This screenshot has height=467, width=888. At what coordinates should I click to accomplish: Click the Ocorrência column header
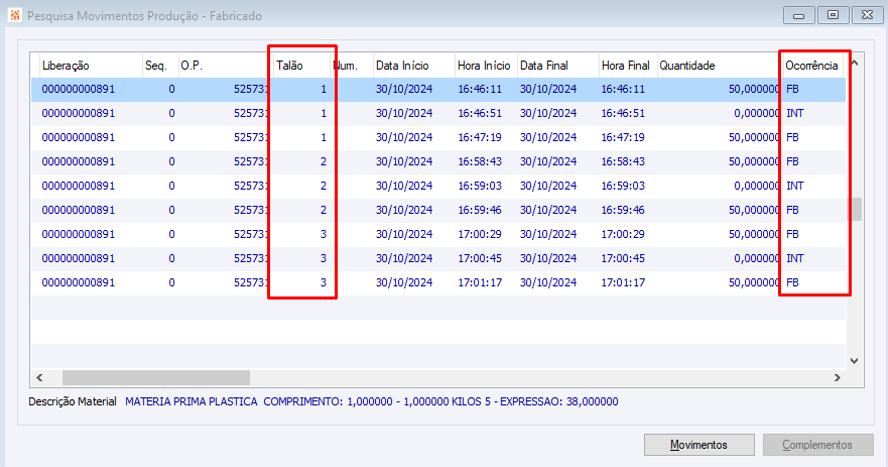pyautogui.click(x=813, y=66)
